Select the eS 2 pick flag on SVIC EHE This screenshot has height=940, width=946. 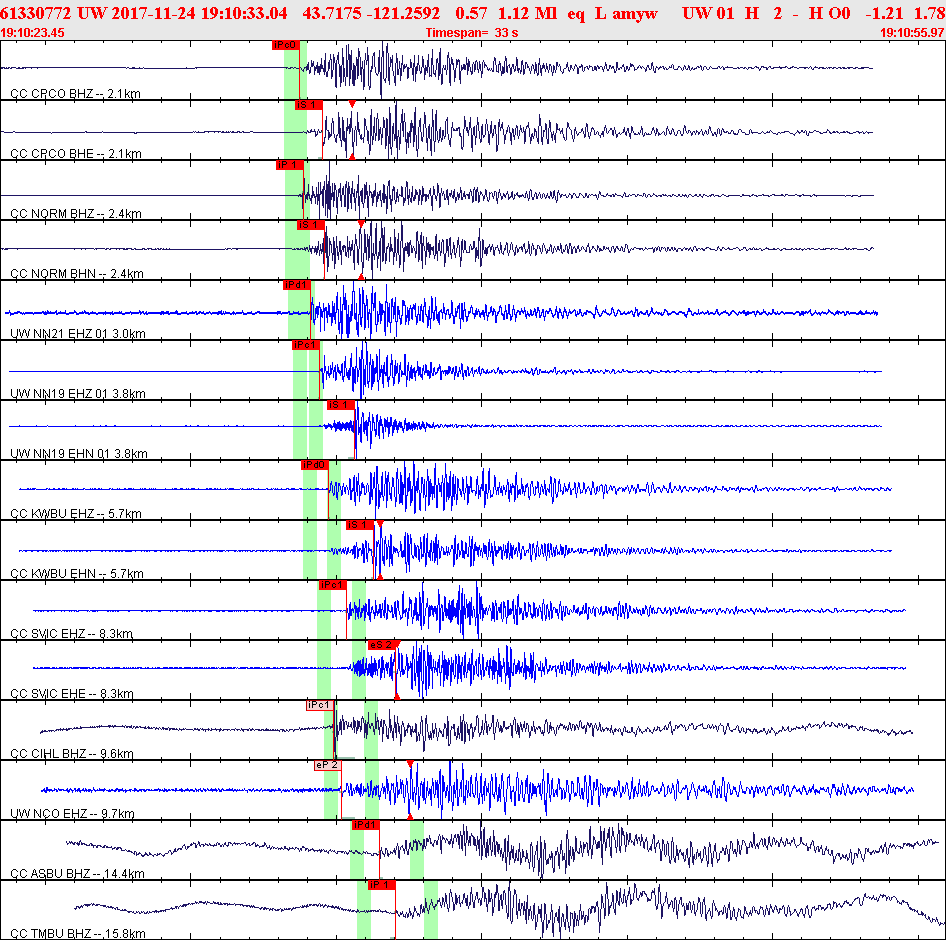point(382,645)
